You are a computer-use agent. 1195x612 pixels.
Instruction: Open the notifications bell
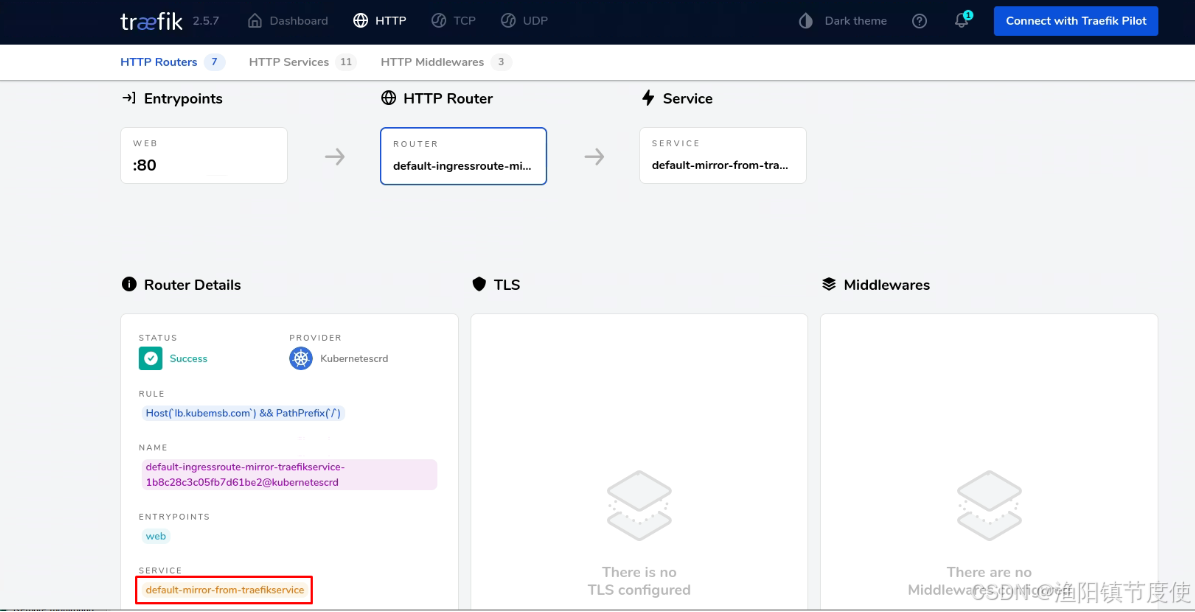(963, 20)
